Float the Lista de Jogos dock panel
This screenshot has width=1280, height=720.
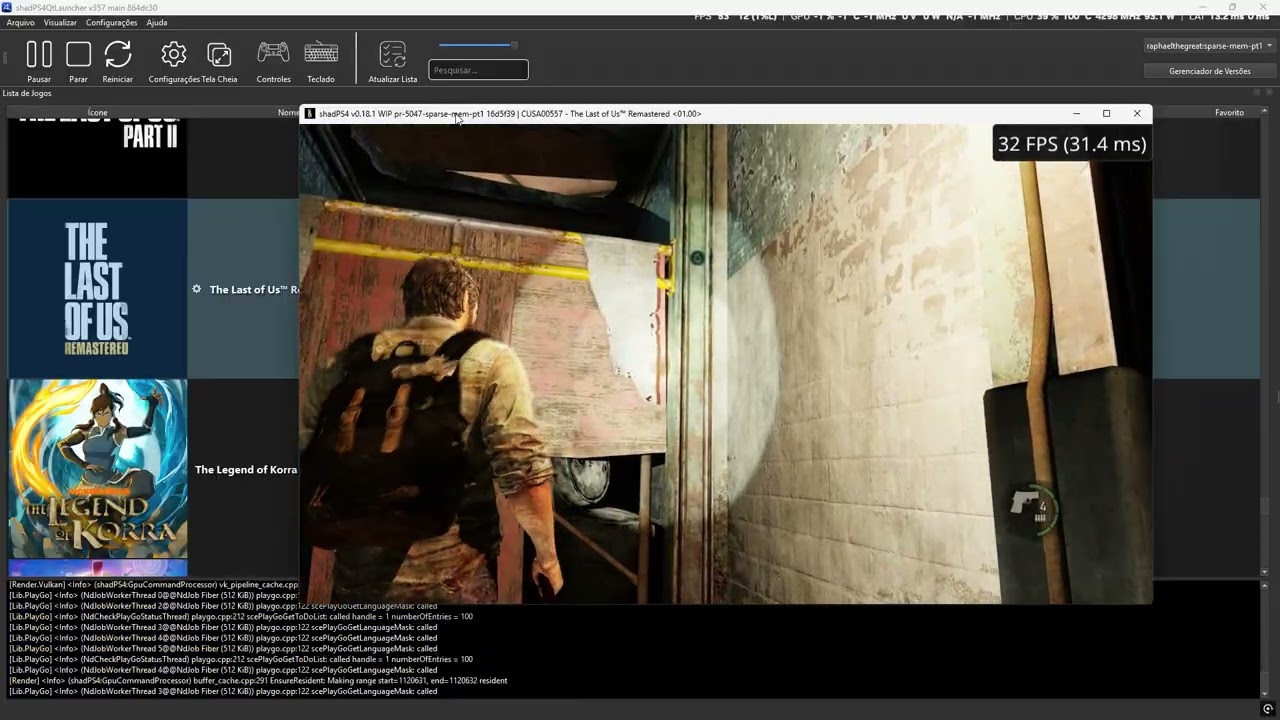(1256, 92)
